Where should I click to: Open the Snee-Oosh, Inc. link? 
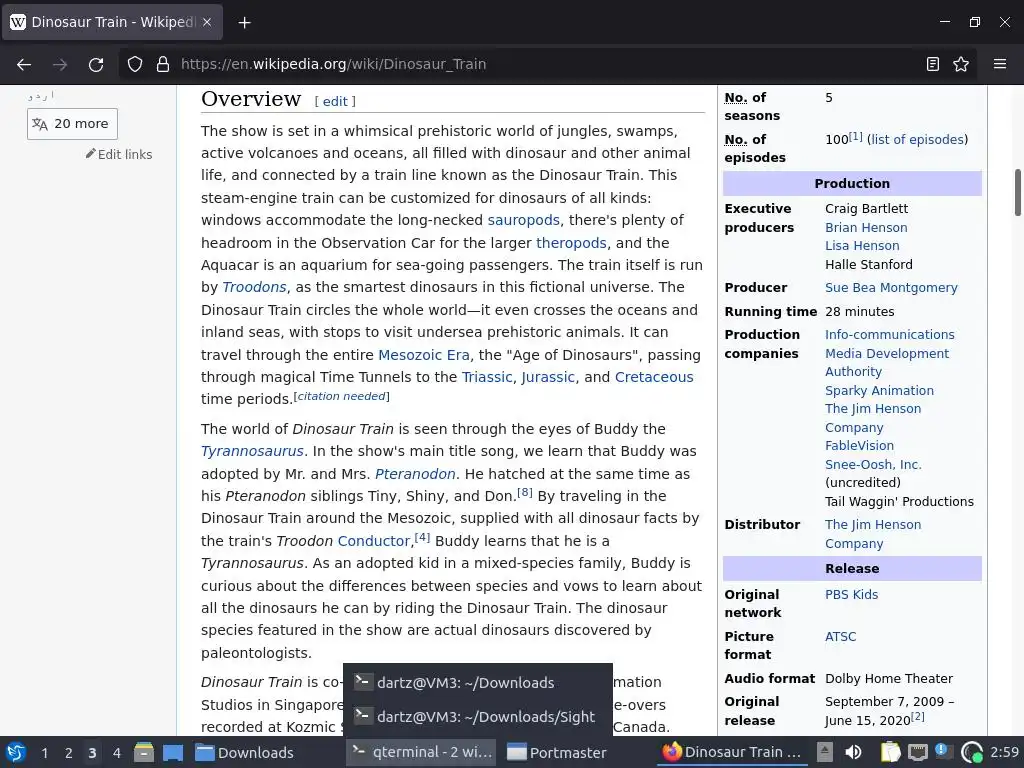coord(873,464)
